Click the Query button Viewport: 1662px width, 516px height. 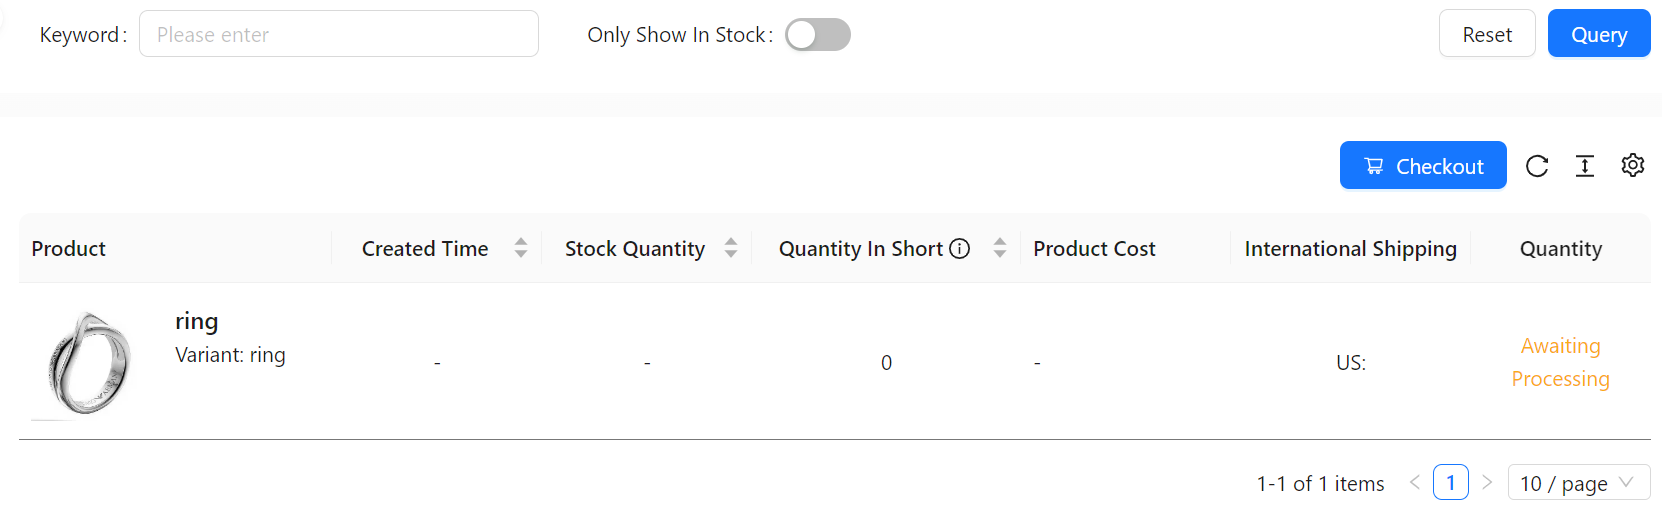[1599, 34]
